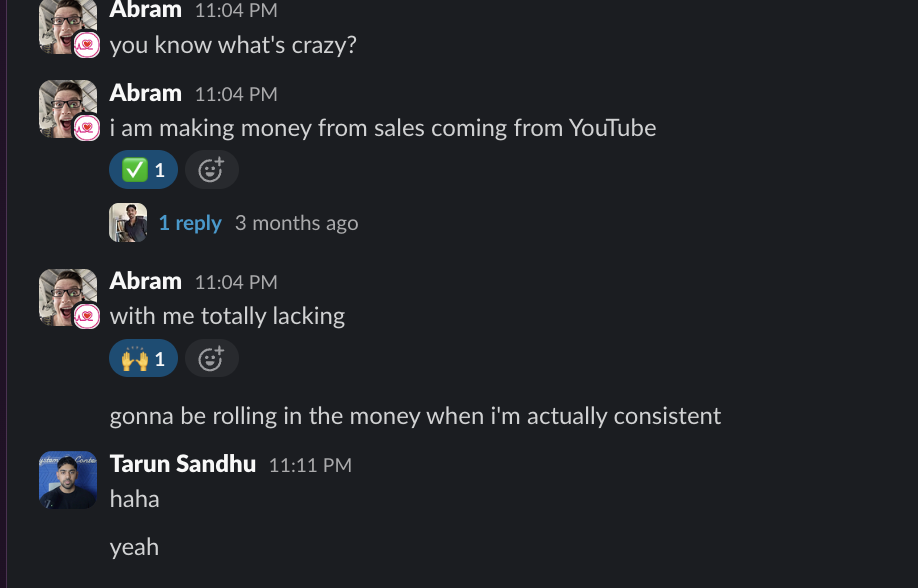The width and height of the screenshot is (918, 588).
Task: Open the 11:11 PM timestamp link
Action: (x=310, y=465)
